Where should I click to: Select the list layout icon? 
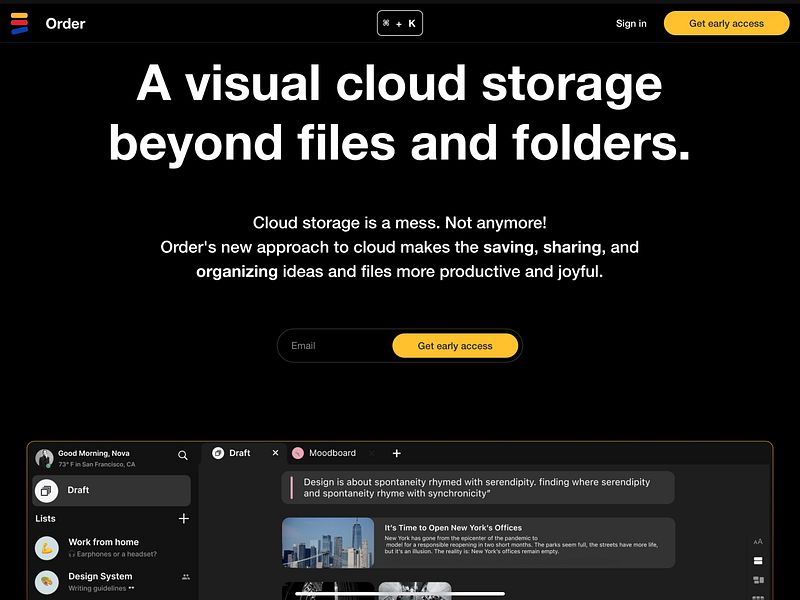point(758,561)
